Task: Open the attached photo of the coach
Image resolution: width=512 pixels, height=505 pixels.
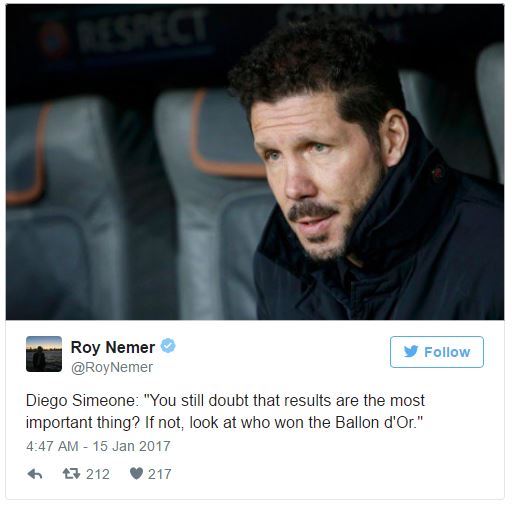Action: pos(255,162)
